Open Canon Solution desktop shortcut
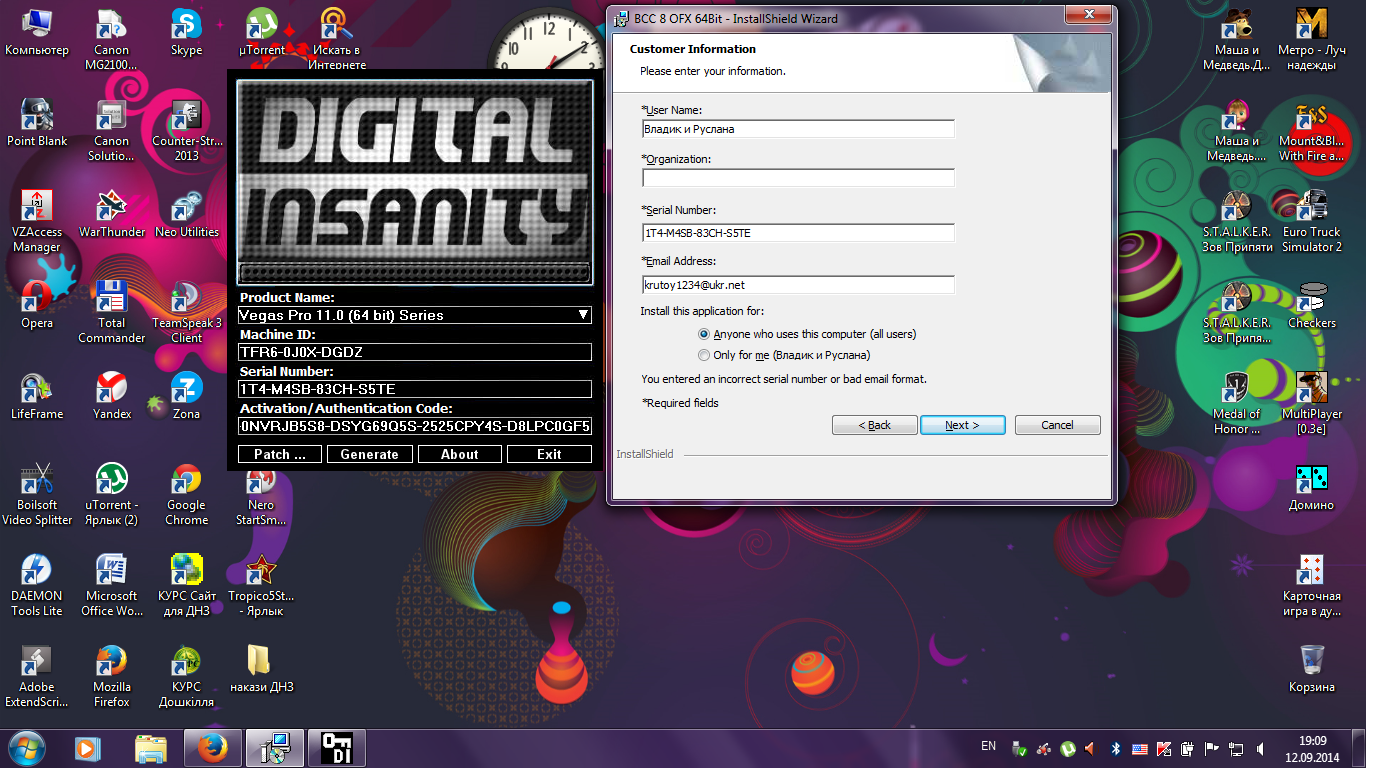This screenshot has width=1392, height=784. coord(112,131)
